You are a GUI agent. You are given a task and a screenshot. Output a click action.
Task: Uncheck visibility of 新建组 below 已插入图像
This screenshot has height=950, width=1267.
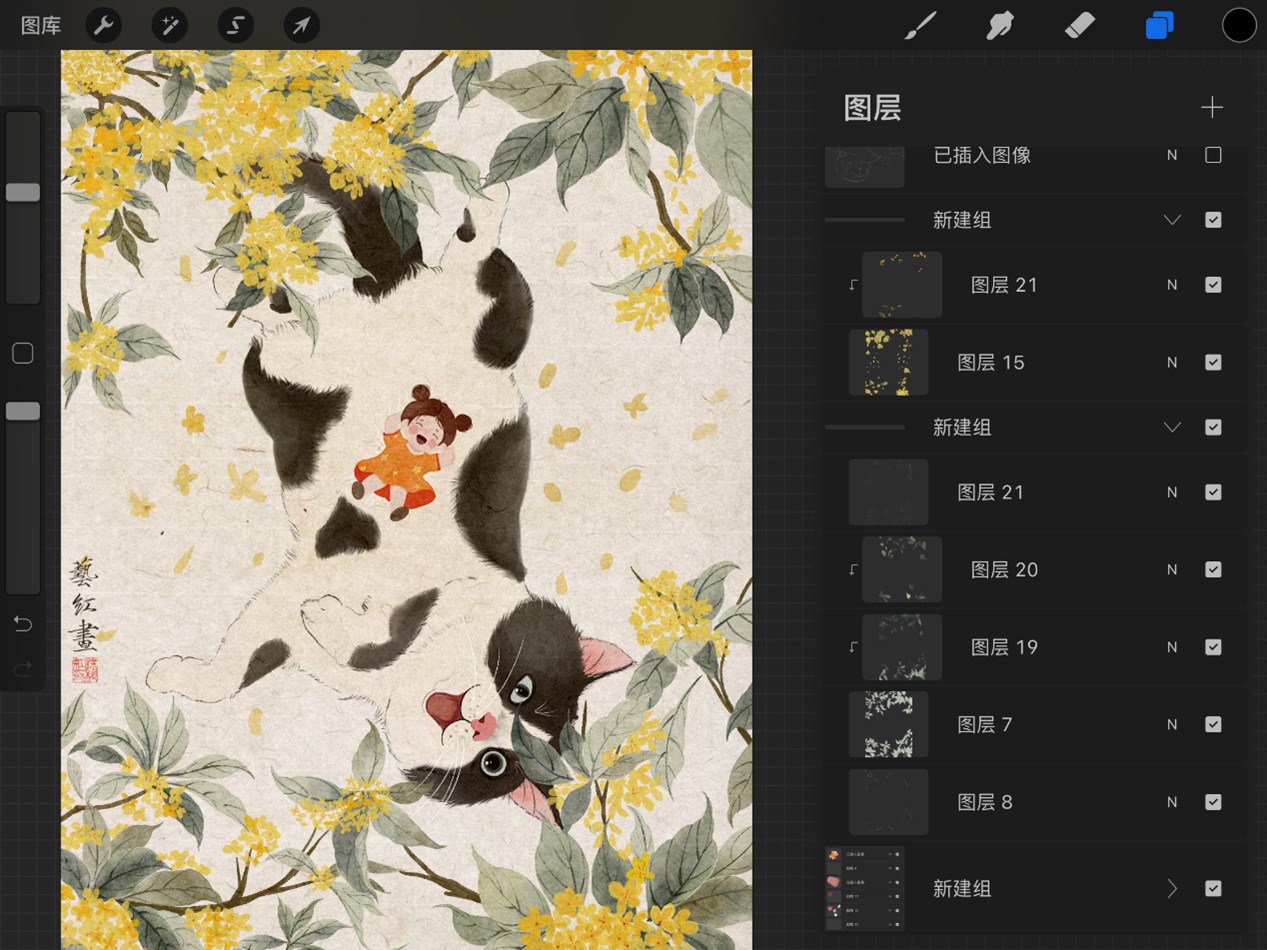(x=1213, y=220)
